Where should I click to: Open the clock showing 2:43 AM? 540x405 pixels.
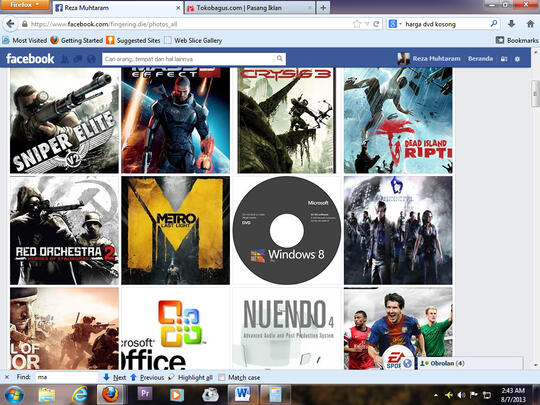pos(513,395)
